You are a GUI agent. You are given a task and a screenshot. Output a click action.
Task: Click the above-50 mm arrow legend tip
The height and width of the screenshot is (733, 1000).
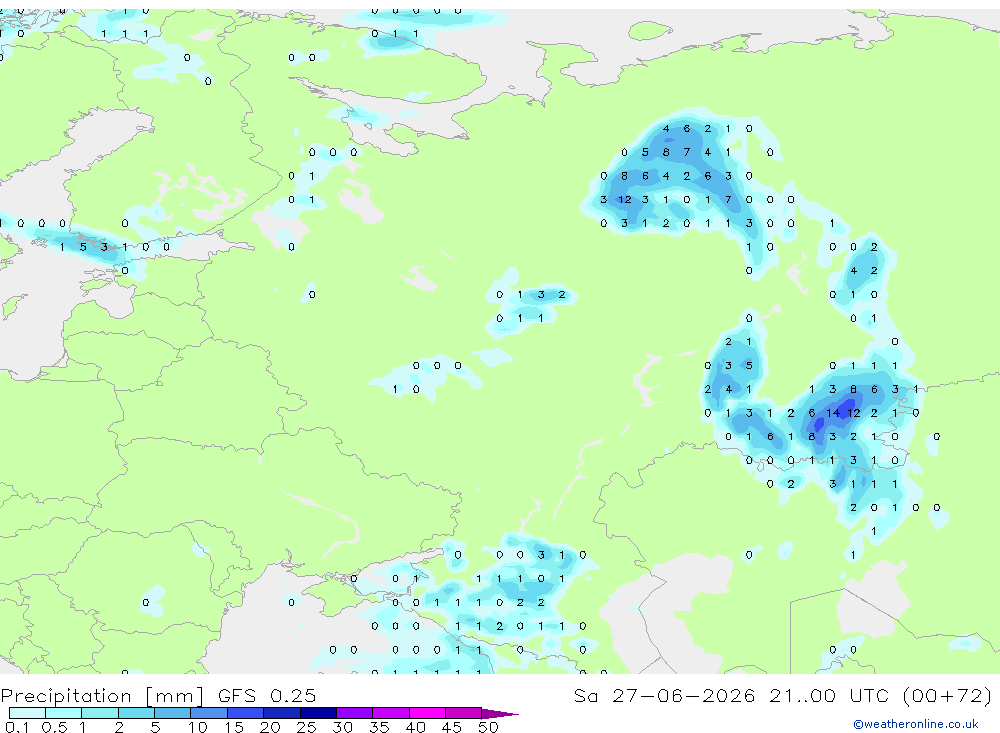pyautogui.click(x=500, y=713)
